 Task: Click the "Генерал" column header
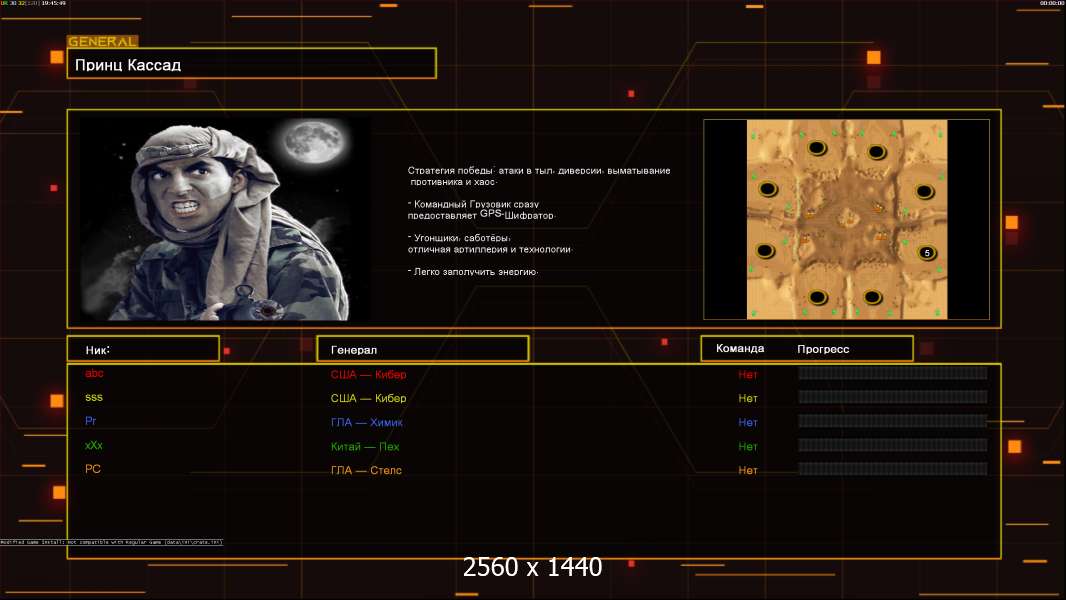pos(422,349)
